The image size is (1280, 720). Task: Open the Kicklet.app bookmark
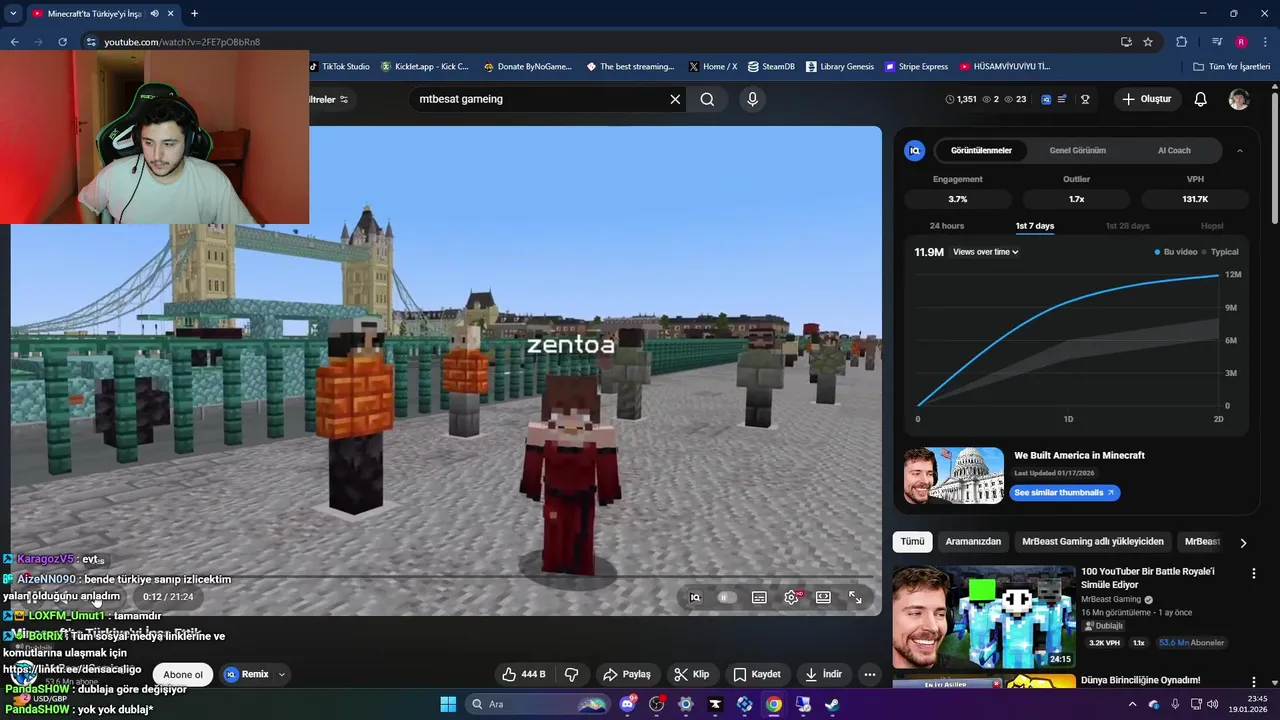(425, 67)
